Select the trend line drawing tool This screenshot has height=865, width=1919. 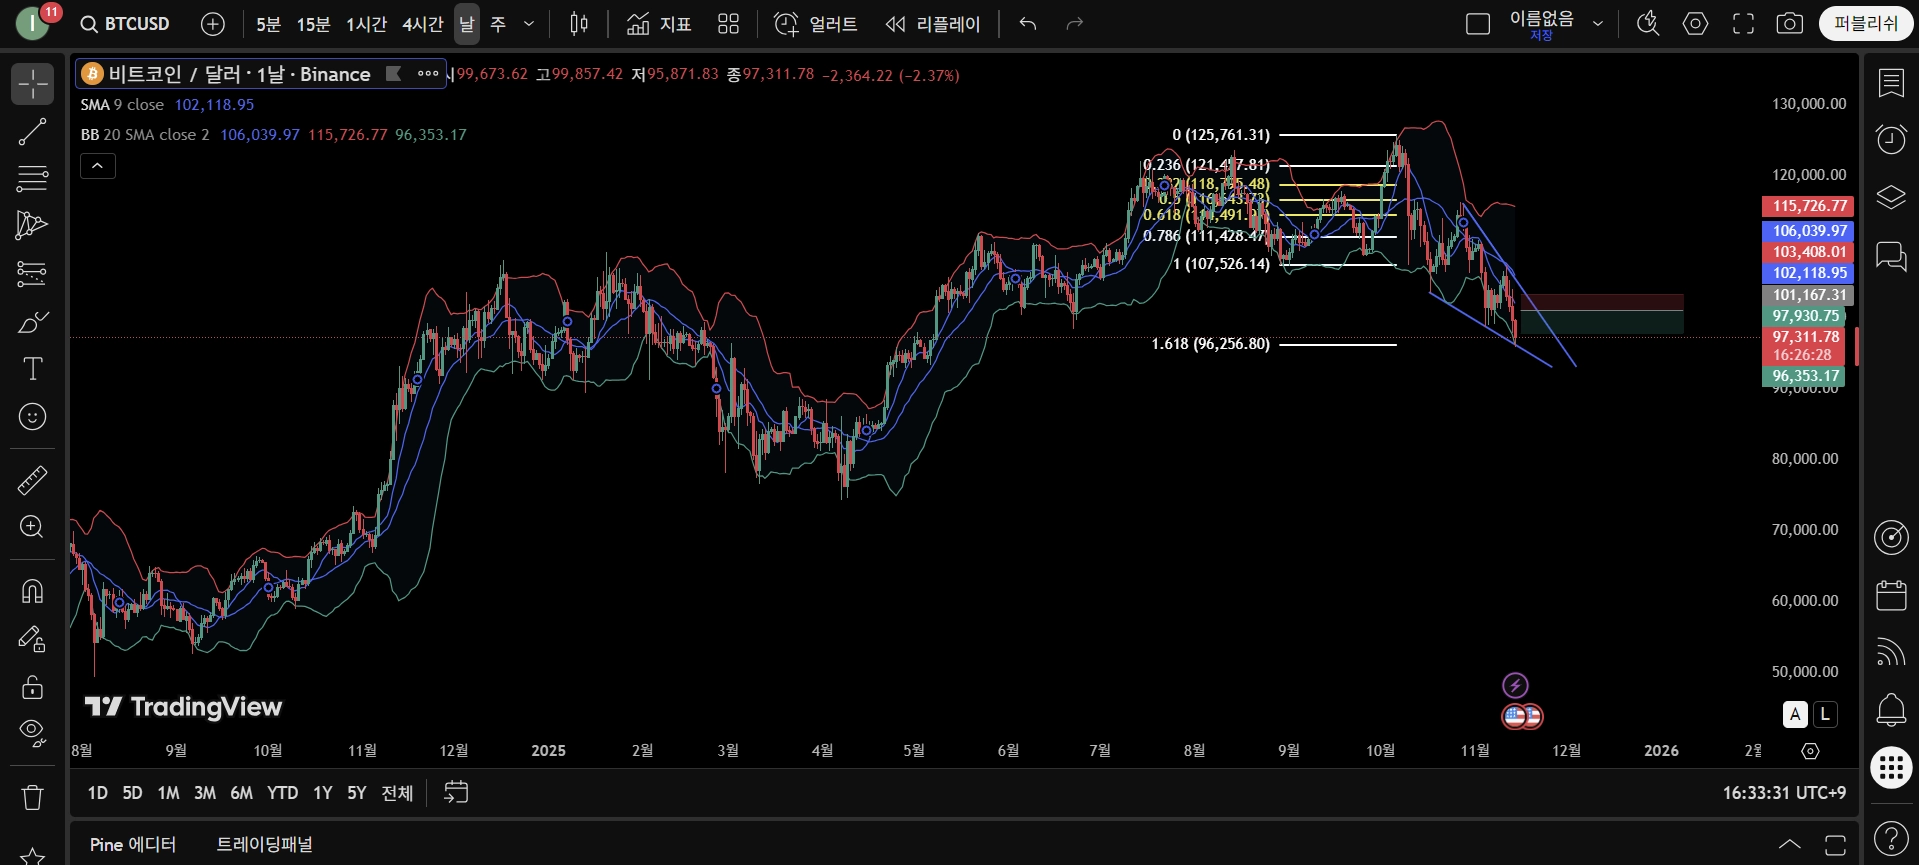(32, 131)
